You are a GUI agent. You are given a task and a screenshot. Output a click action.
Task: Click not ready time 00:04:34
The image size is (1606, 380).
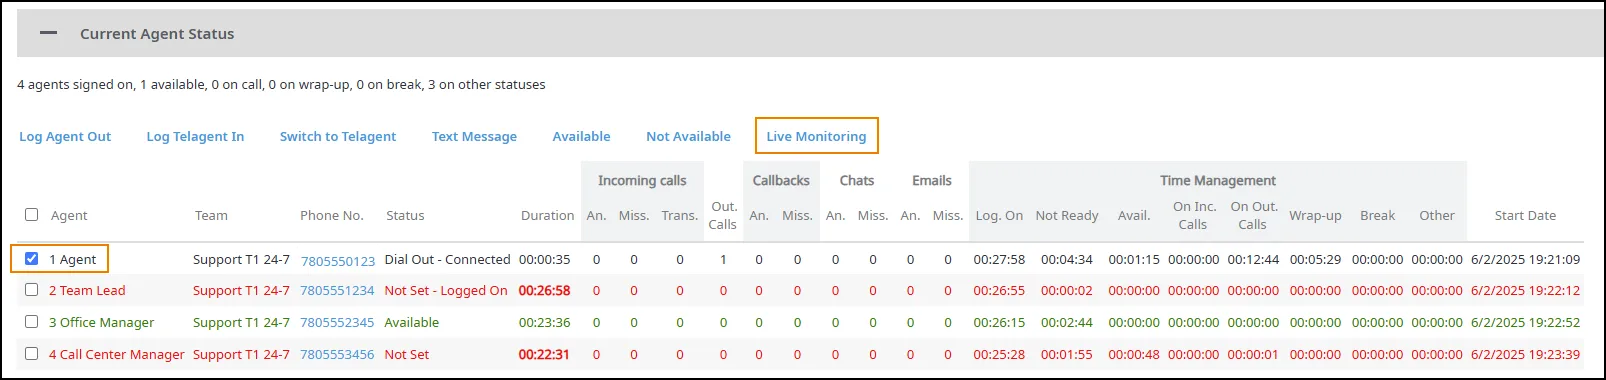1067,259
